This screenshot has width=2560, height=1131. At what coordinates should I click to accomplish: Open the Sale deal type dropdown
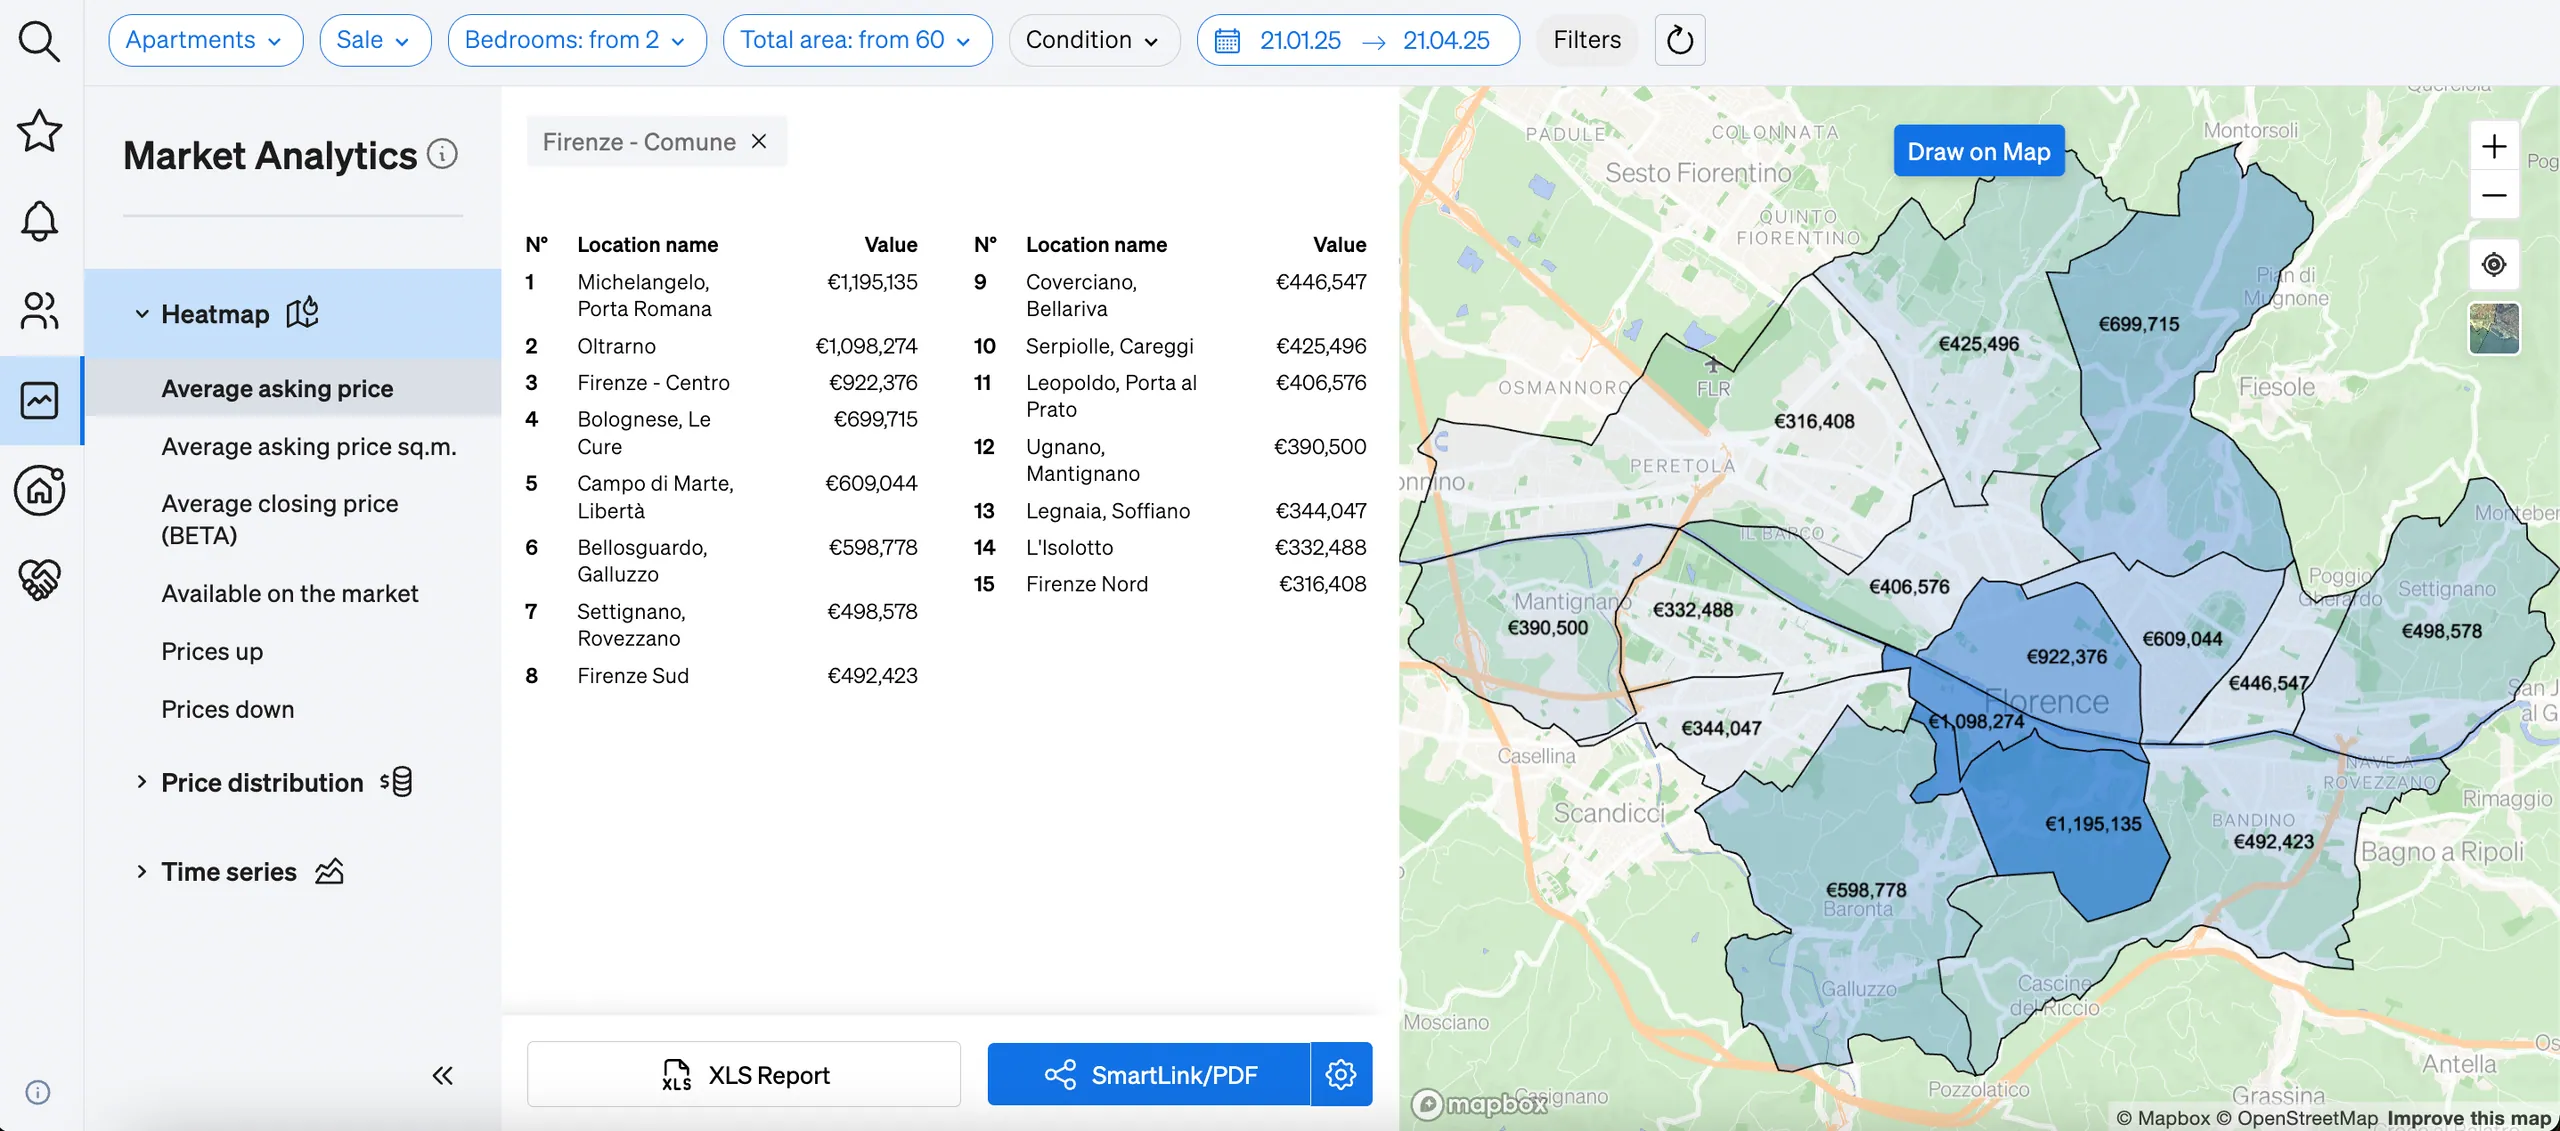pyautogui.click(x=375, y=40)
